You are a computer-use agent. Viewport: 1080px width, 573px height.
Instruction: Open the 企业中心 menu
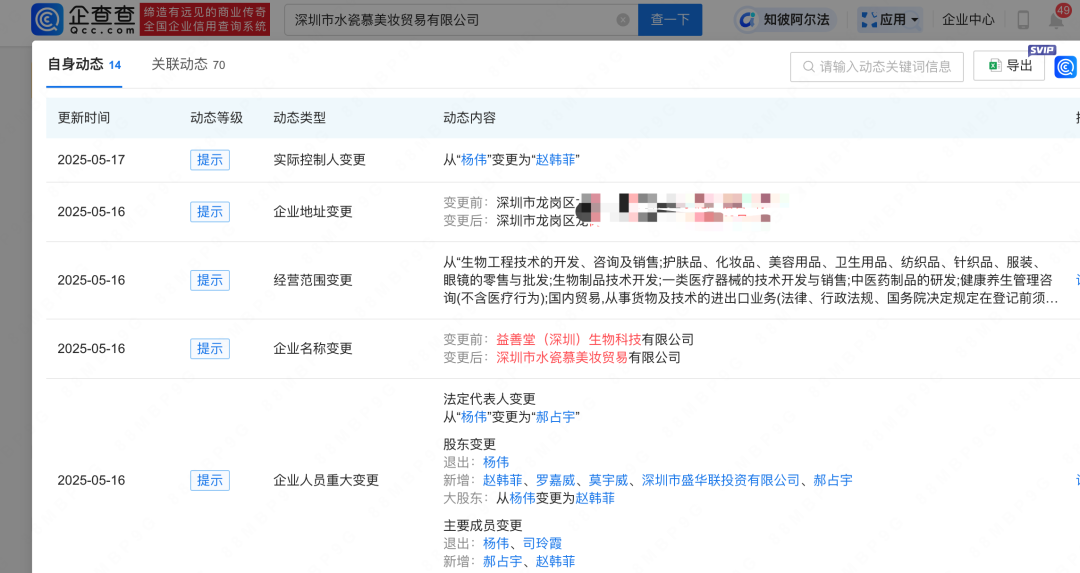point(968,19)
